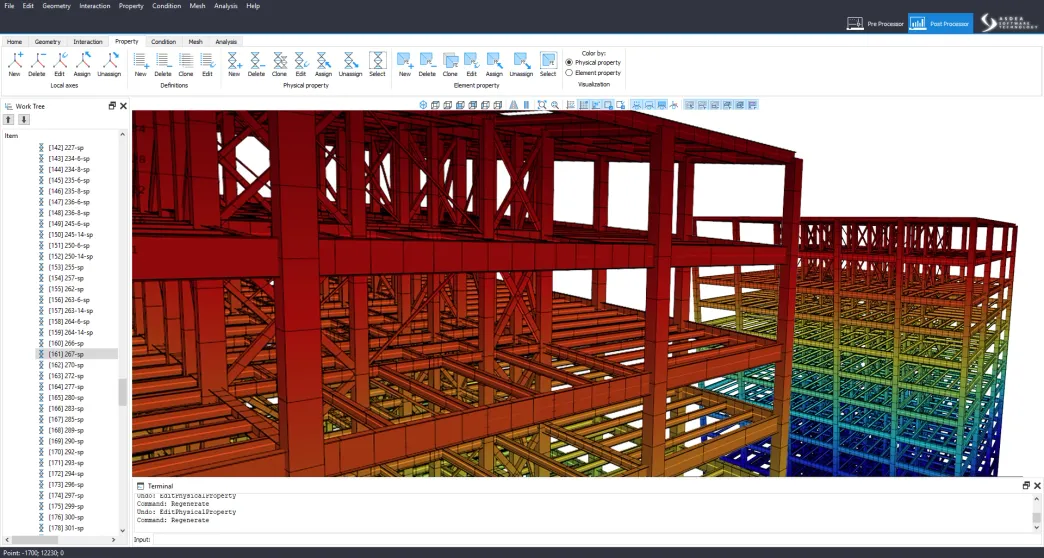Open the File menu
This screenshot has height=558, width=1044.
coord(9,6)
